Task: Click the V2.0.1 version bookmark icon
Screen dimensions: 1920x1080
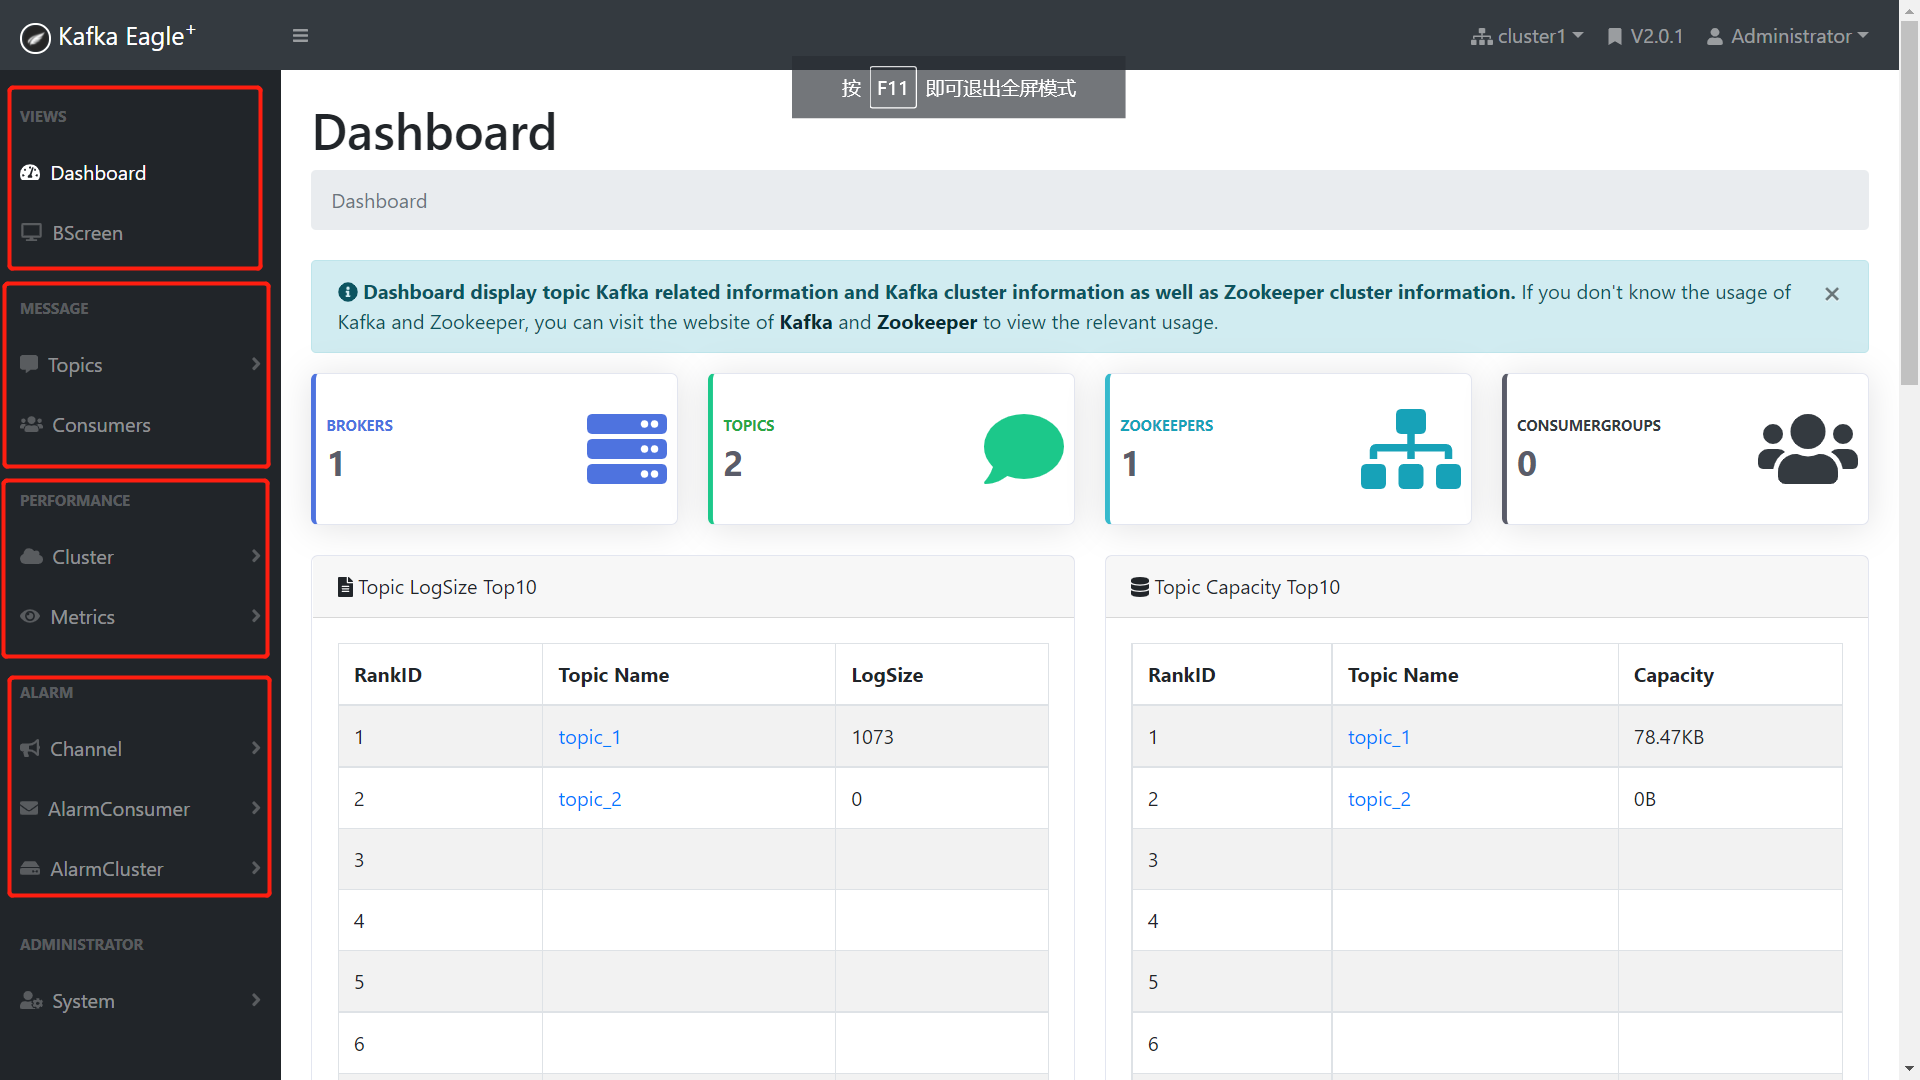Action: coord(1614,36)
